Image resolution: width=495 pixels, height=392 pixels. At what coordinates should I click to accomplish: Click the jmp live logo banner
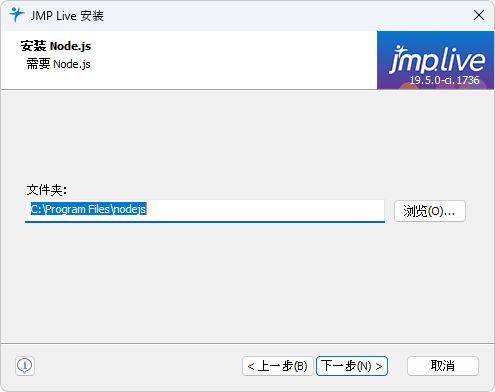(435, 60)
